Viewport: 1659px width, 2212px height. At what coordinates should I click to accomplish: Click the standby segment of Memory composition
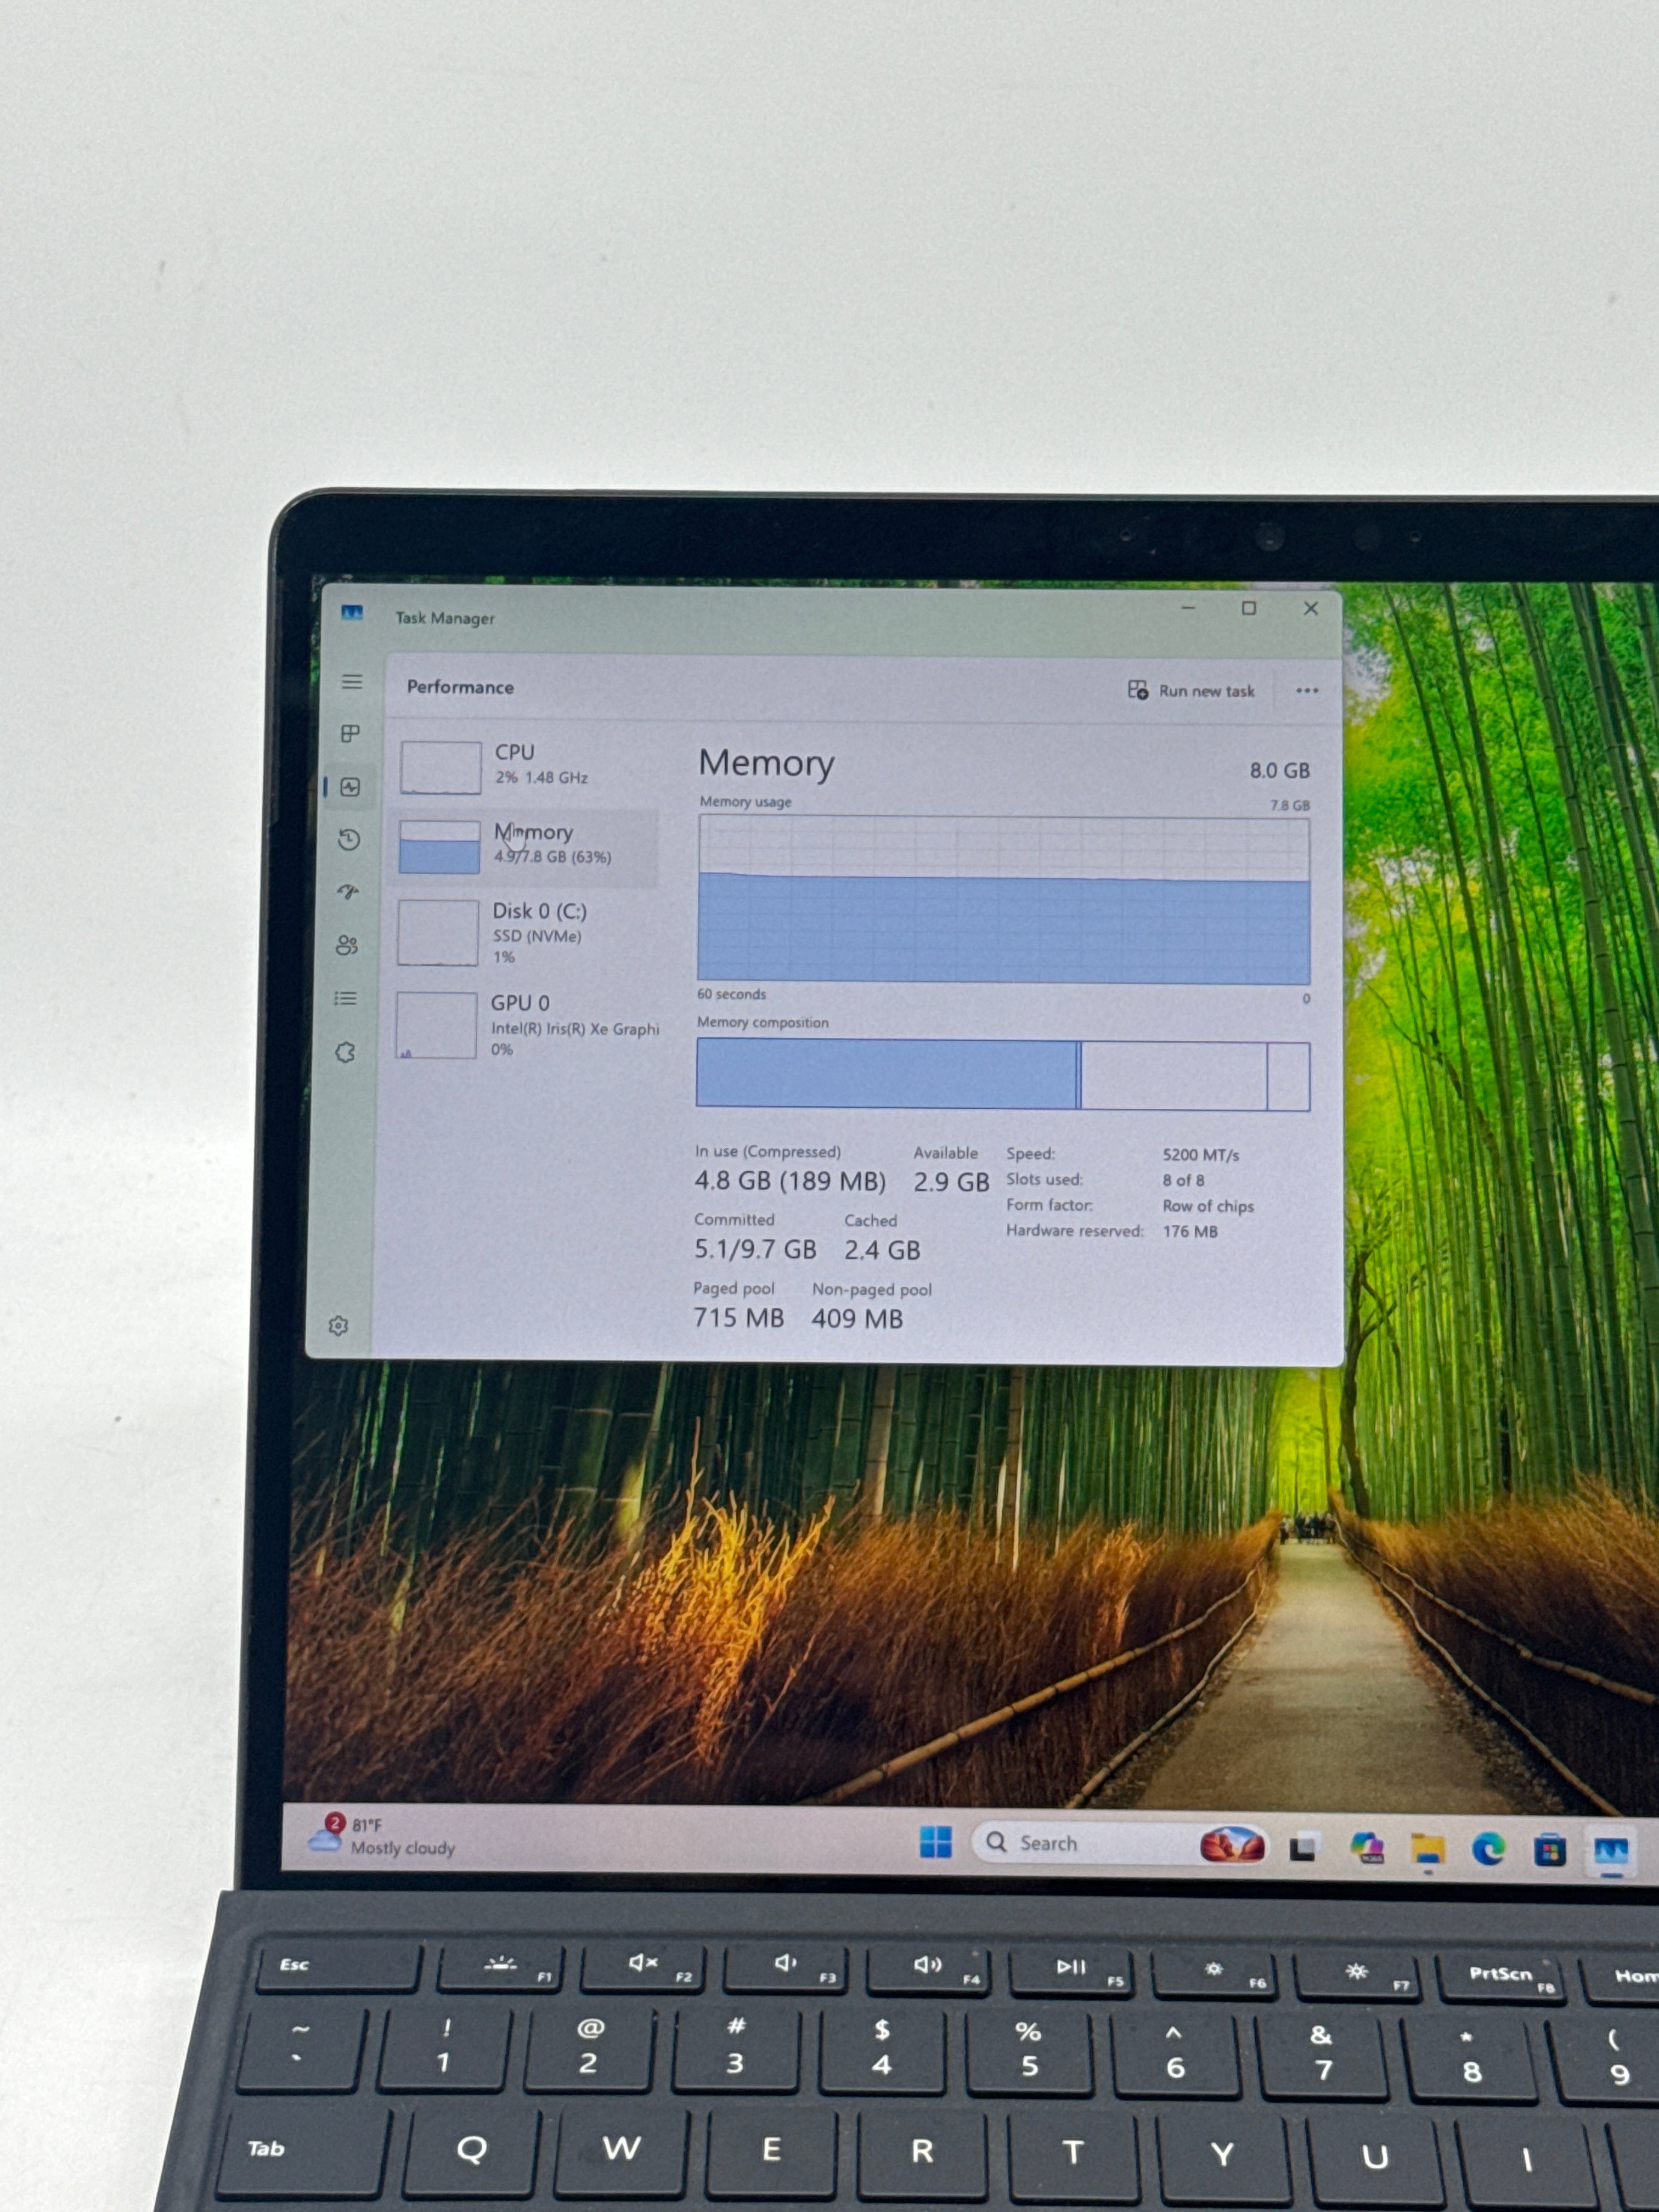point(1174,1076)
